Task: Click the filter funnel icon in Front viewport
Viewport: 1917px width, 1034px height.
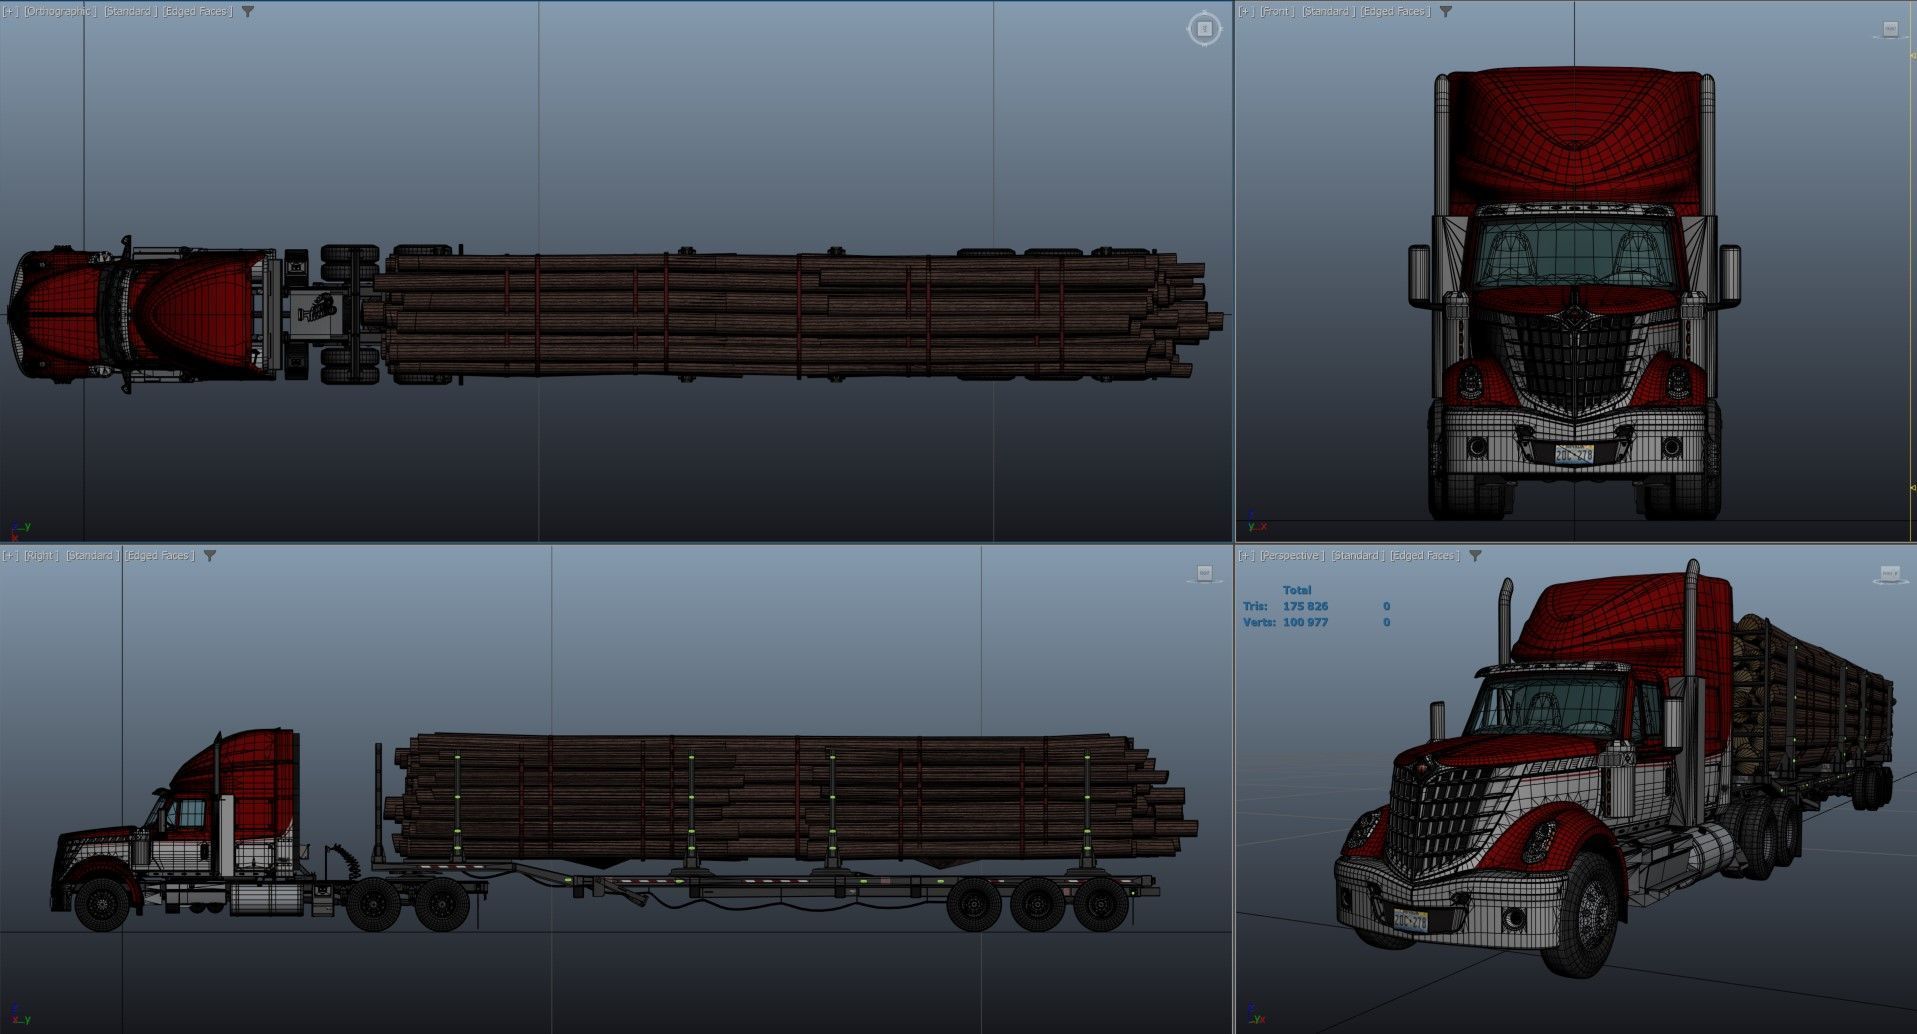Action: pos(1446,12)
